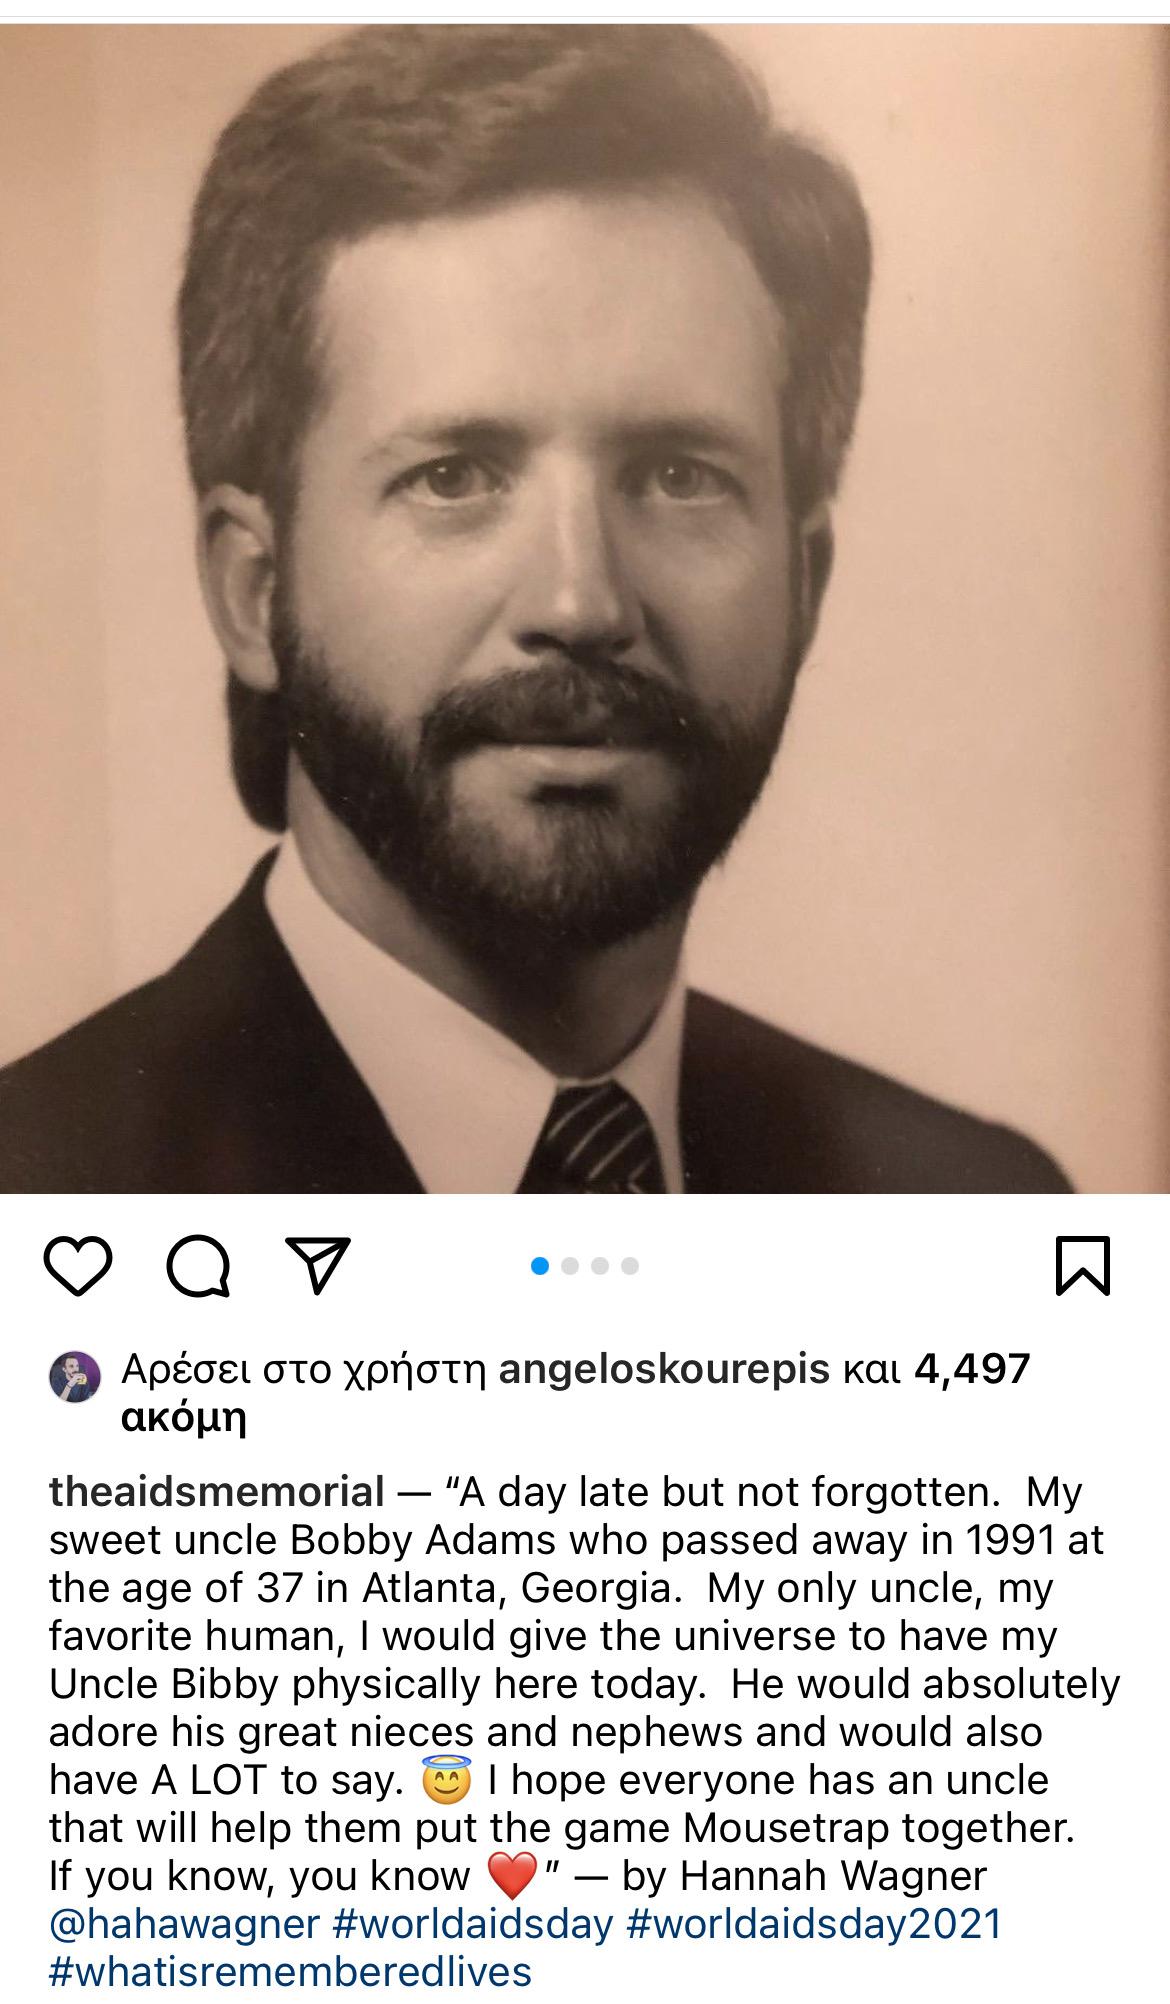Visit the @hahawagner mention
The height and width of the screenshot is (2004, 1170).
[x=184, y=1924]
